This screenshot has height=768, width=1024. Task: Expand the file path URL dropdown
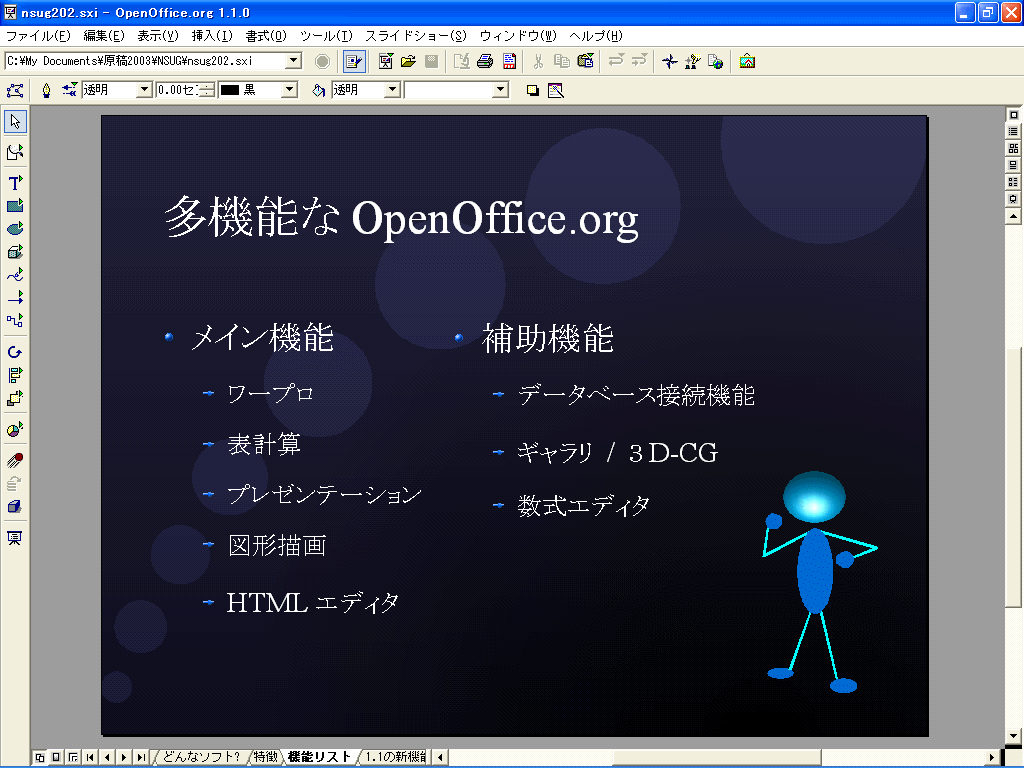(294, 61)
